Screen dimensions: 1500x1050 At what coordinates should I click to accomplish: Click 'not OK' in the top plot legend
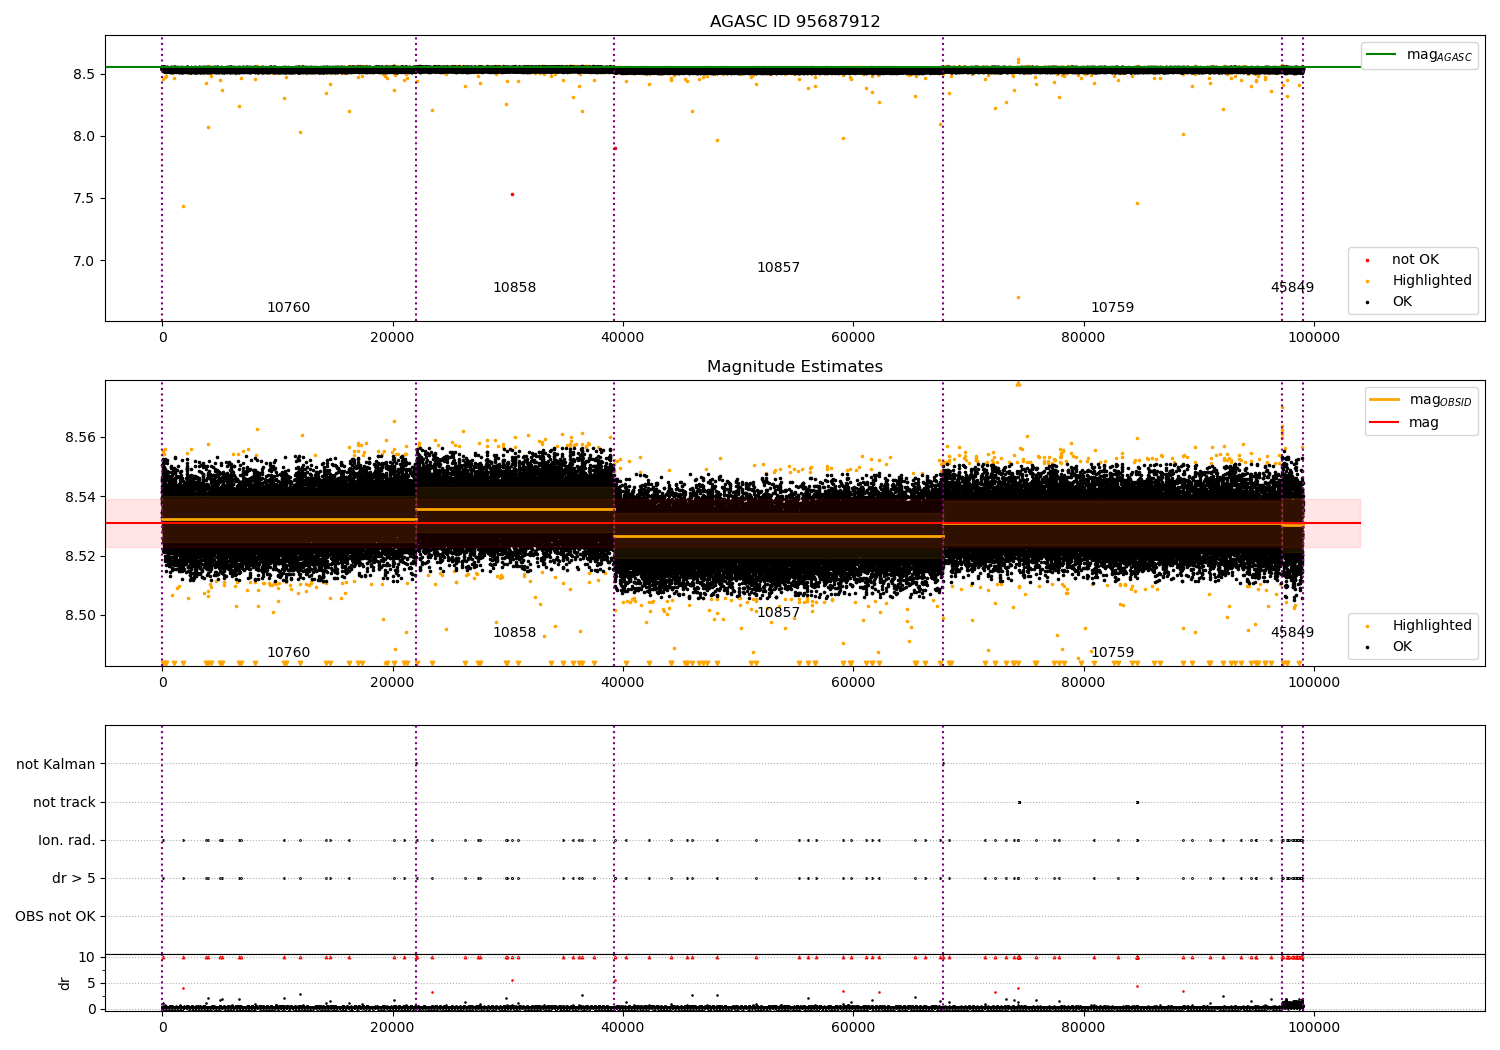pos(1415,260)
